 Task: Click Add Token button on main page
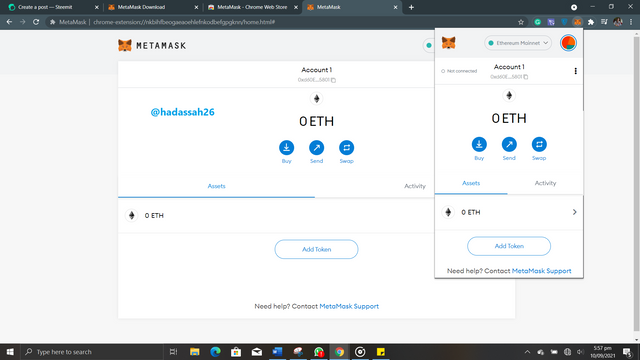point(316,249)
